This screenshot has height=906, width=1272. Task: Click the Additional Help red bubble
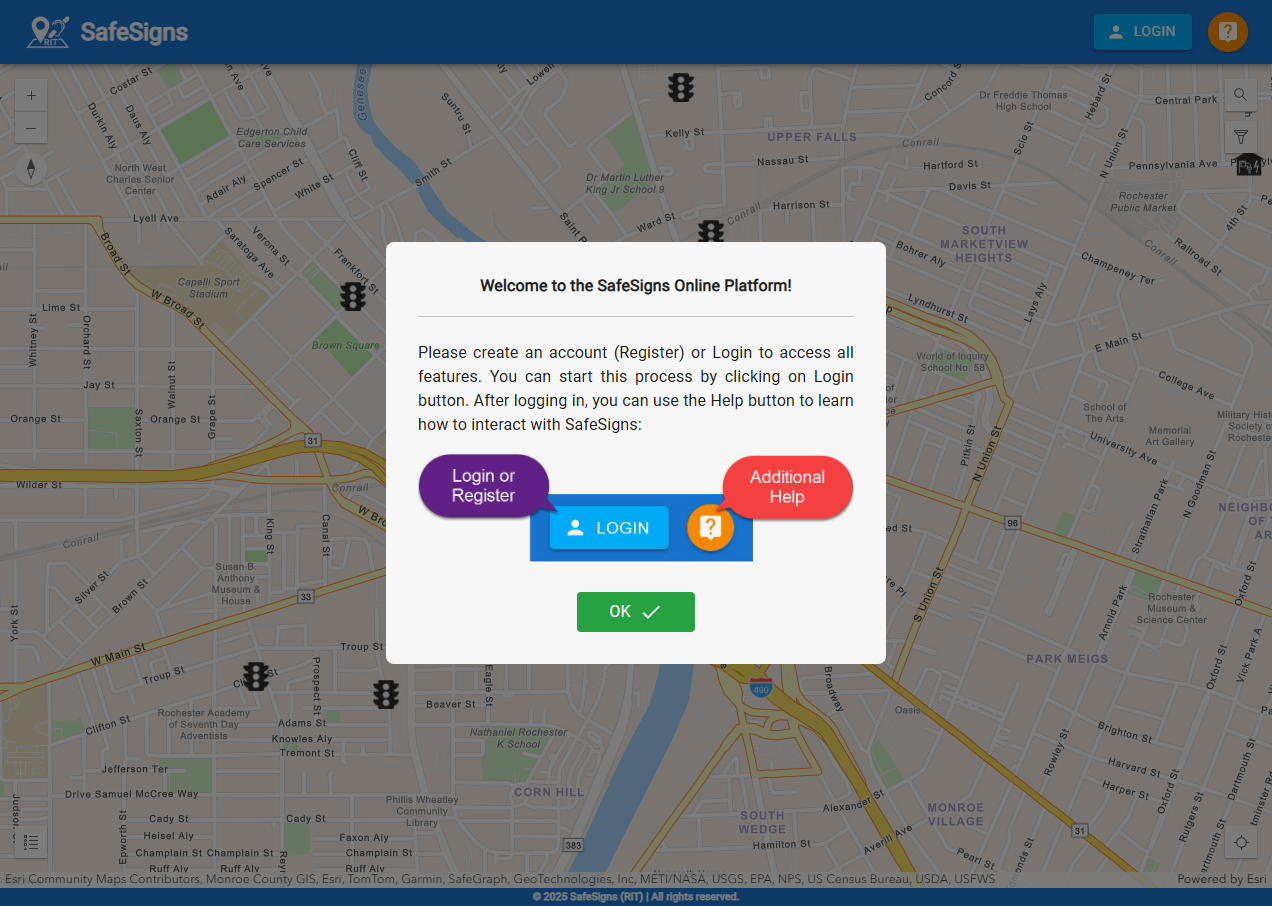[787, 487]
